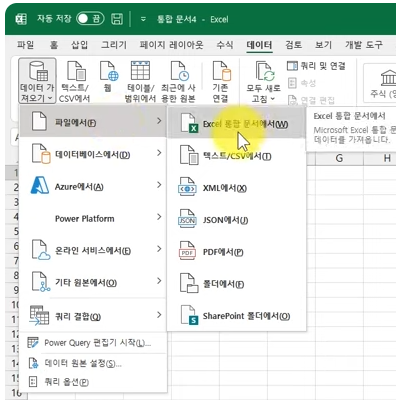
Task: Choose XML에서(X) in the submenu
Action: (x=236, y=188)
